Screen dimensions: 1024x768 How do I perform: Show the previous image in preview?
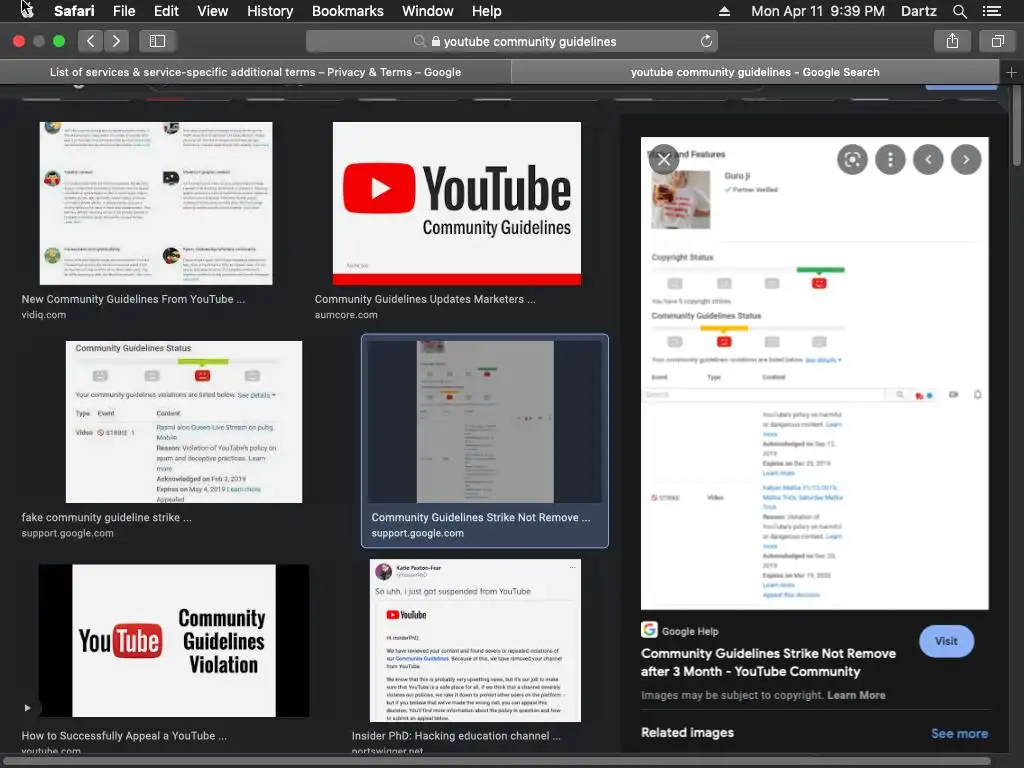click(928, 159)
